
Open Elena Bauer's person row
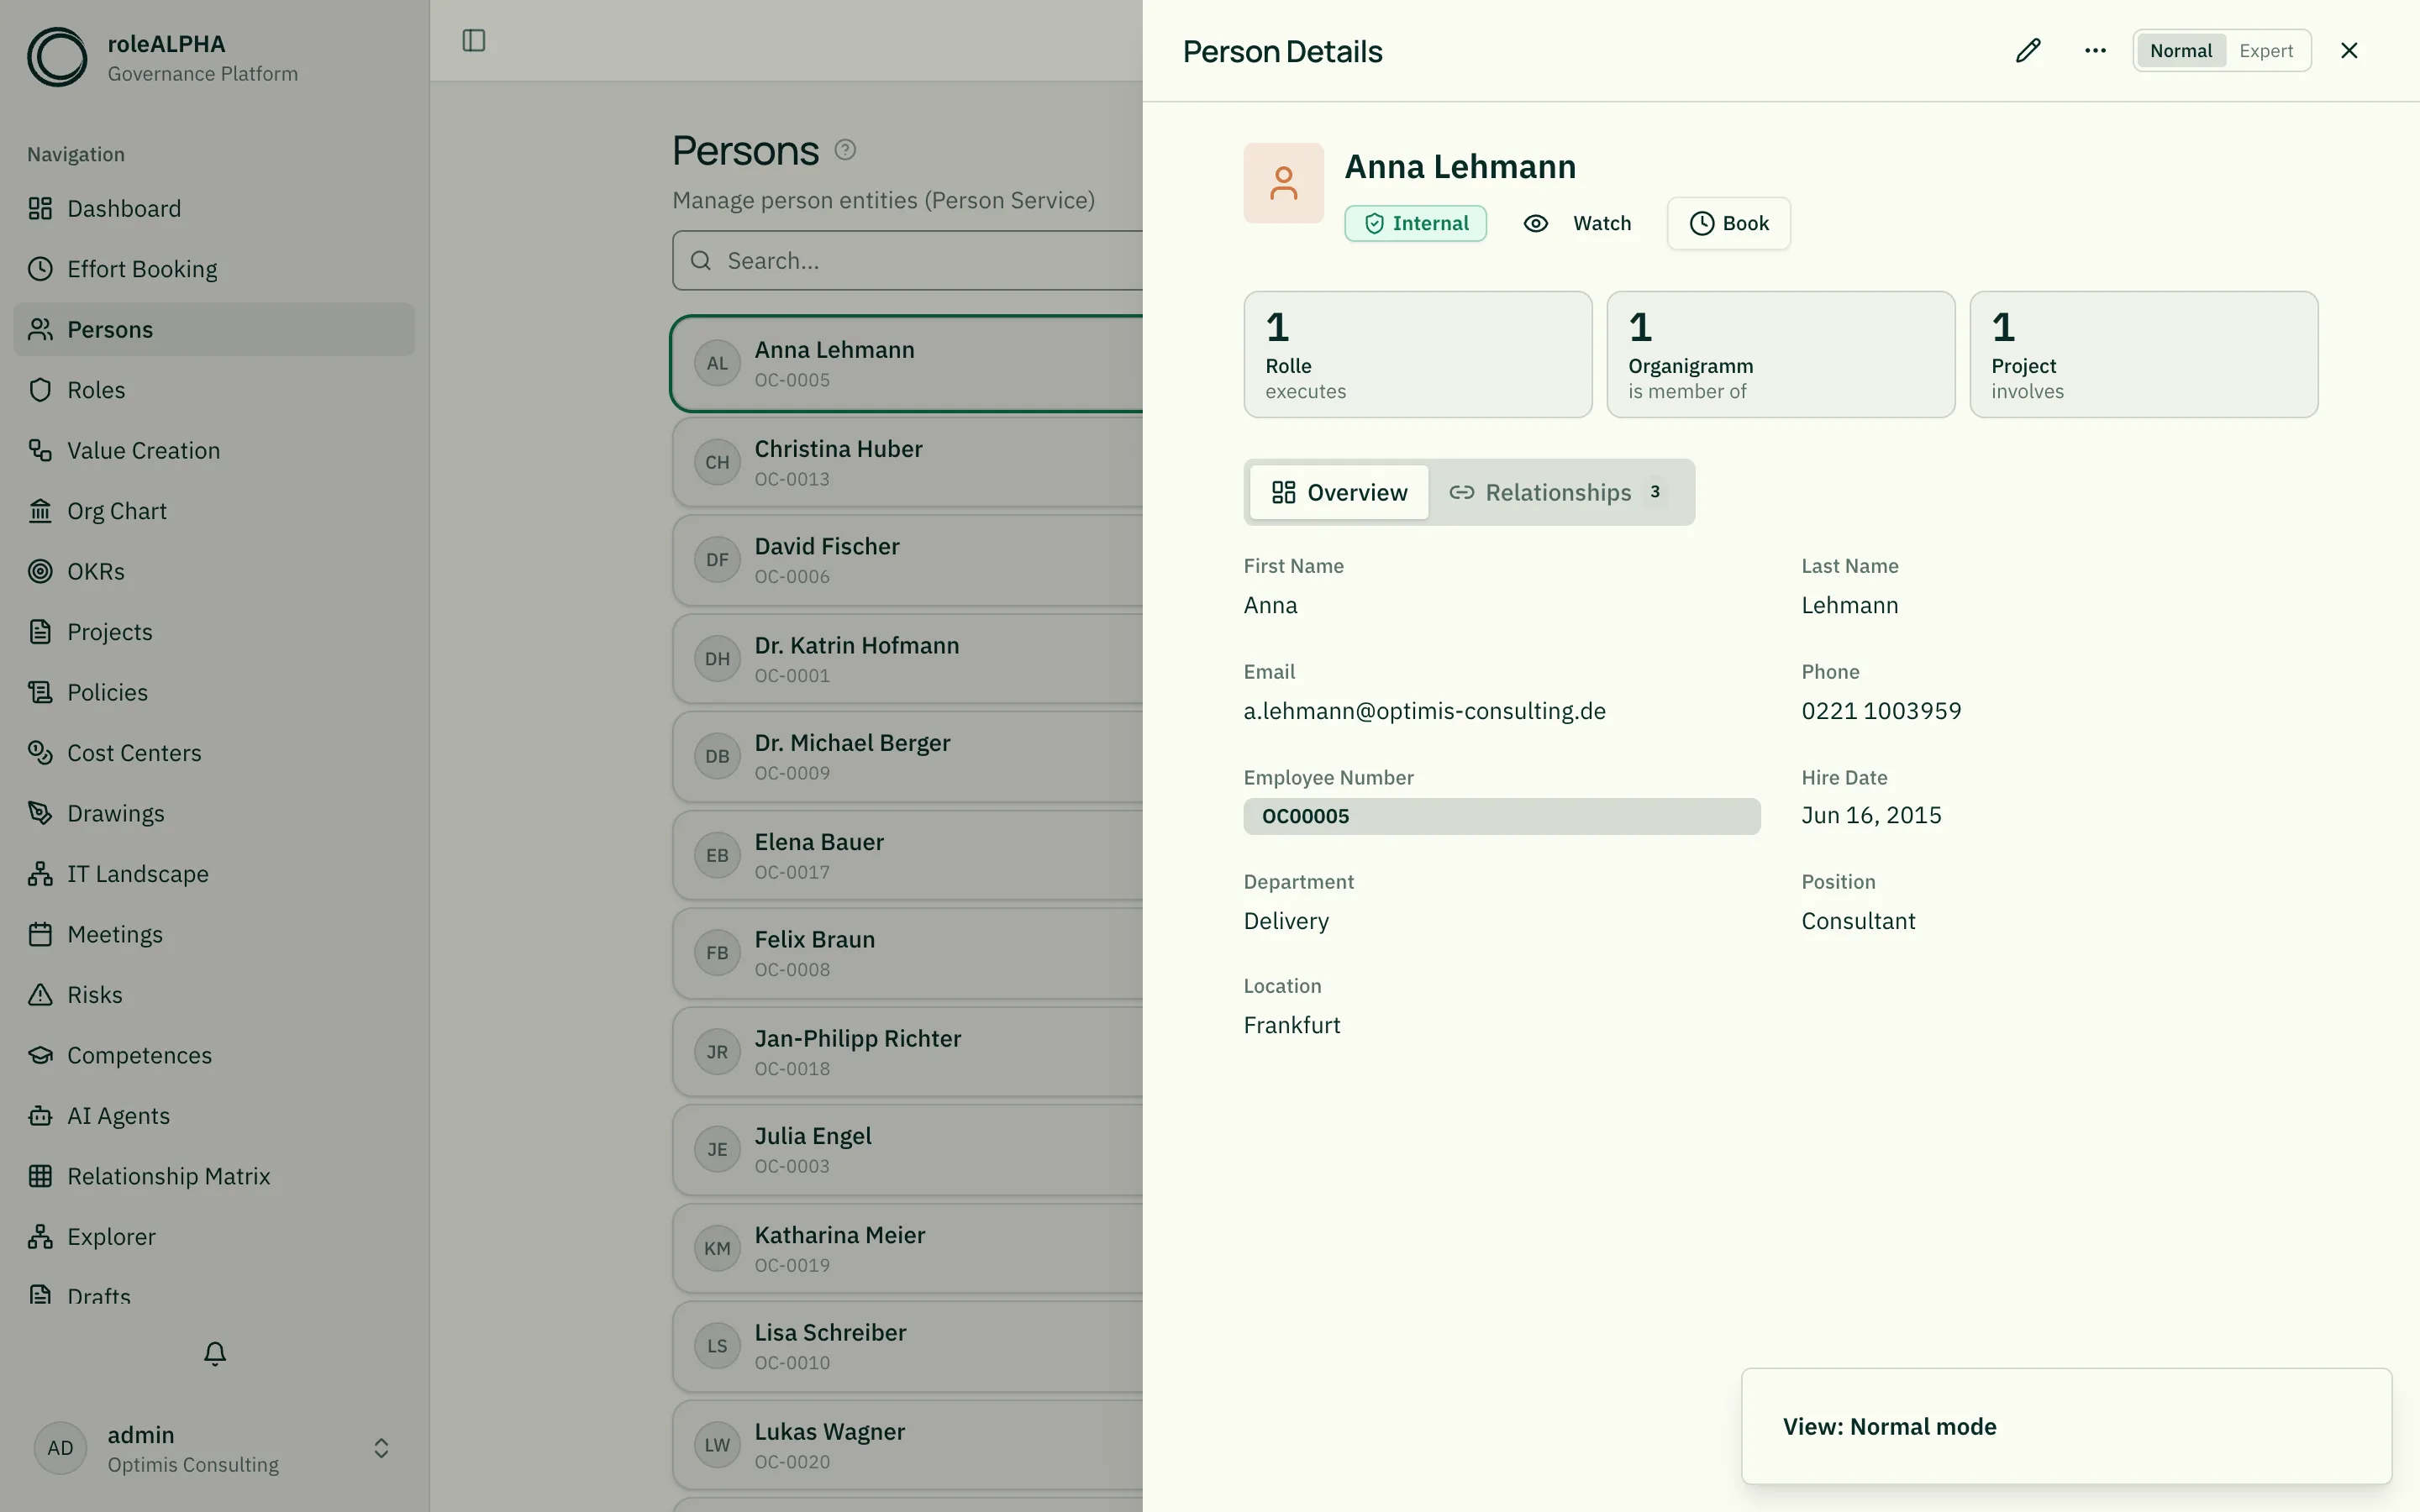pos(908,856)
